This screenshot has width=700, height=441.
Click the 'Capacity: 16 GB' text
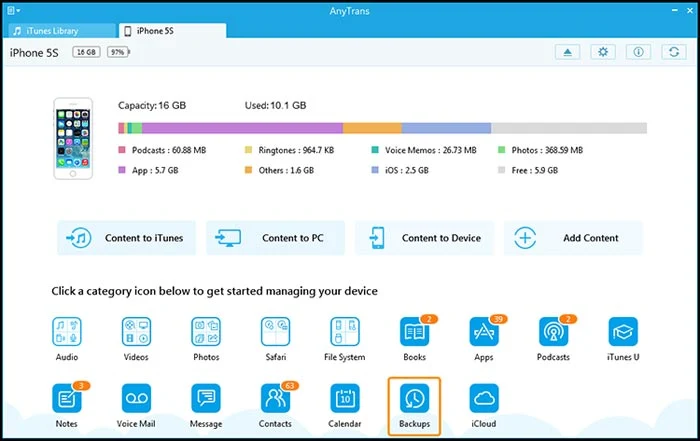(x=152, y=106)
